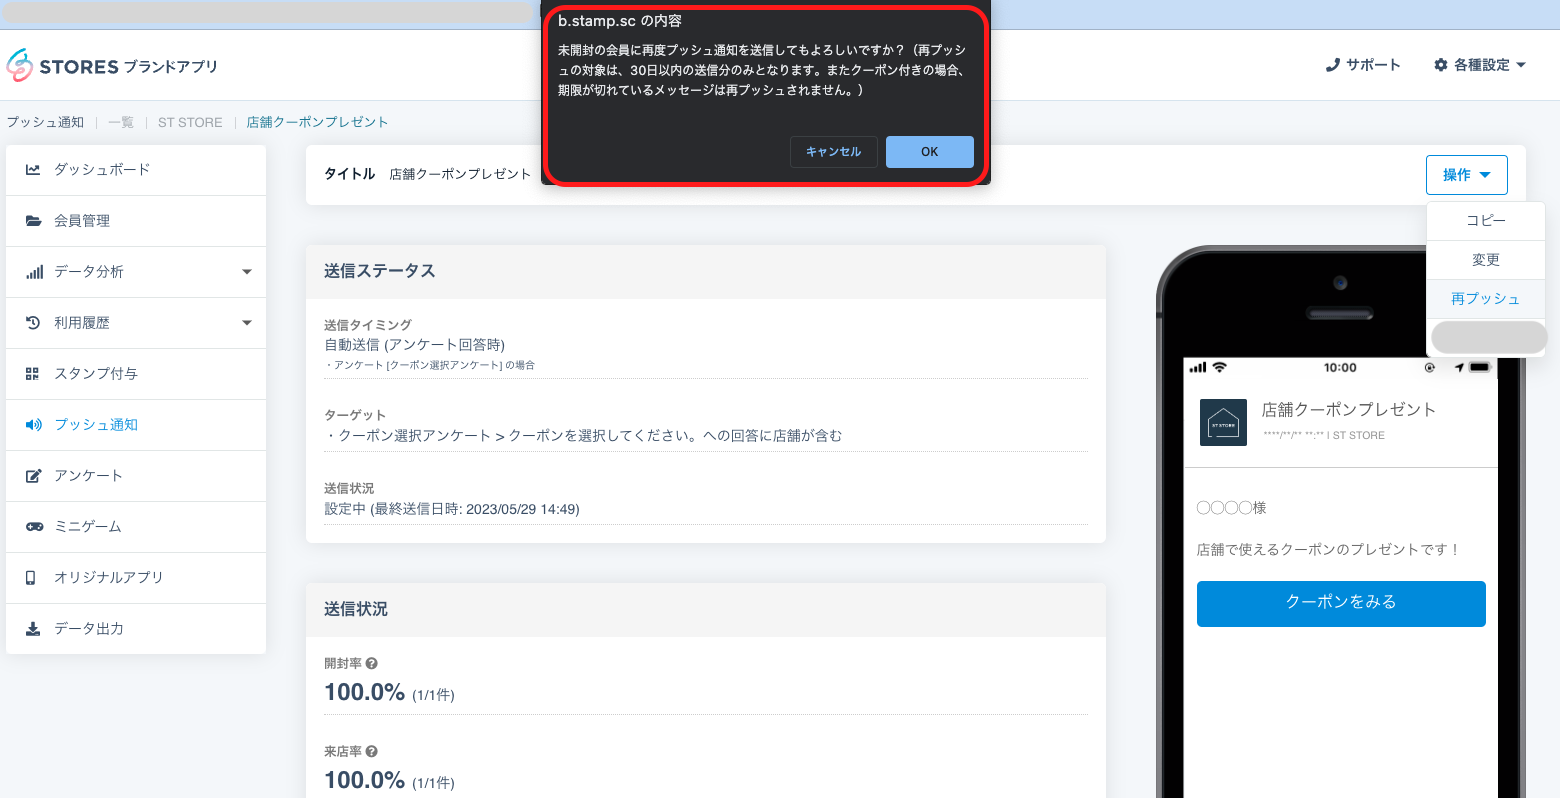Confirm the re-push dialog with OK
1560x798 pixels.
pyautogui.click(x=929, y=152)
